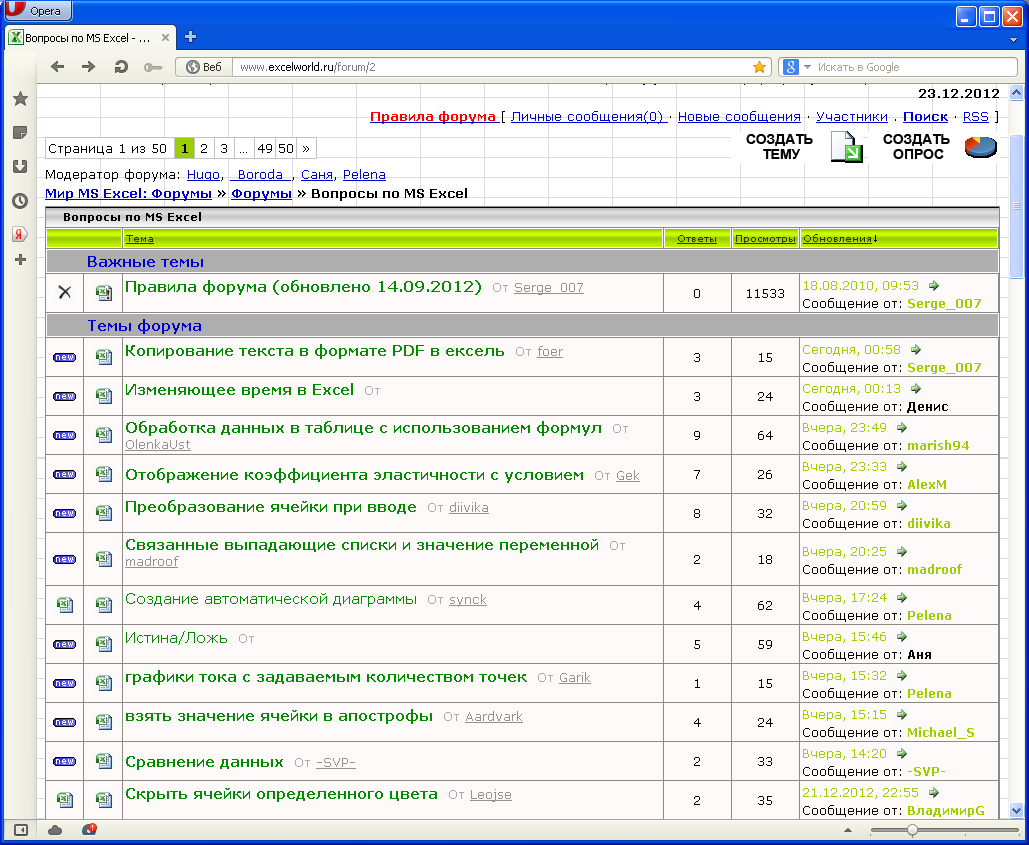
Task: Open the Opera main menu button
Action: pos(37,10)
